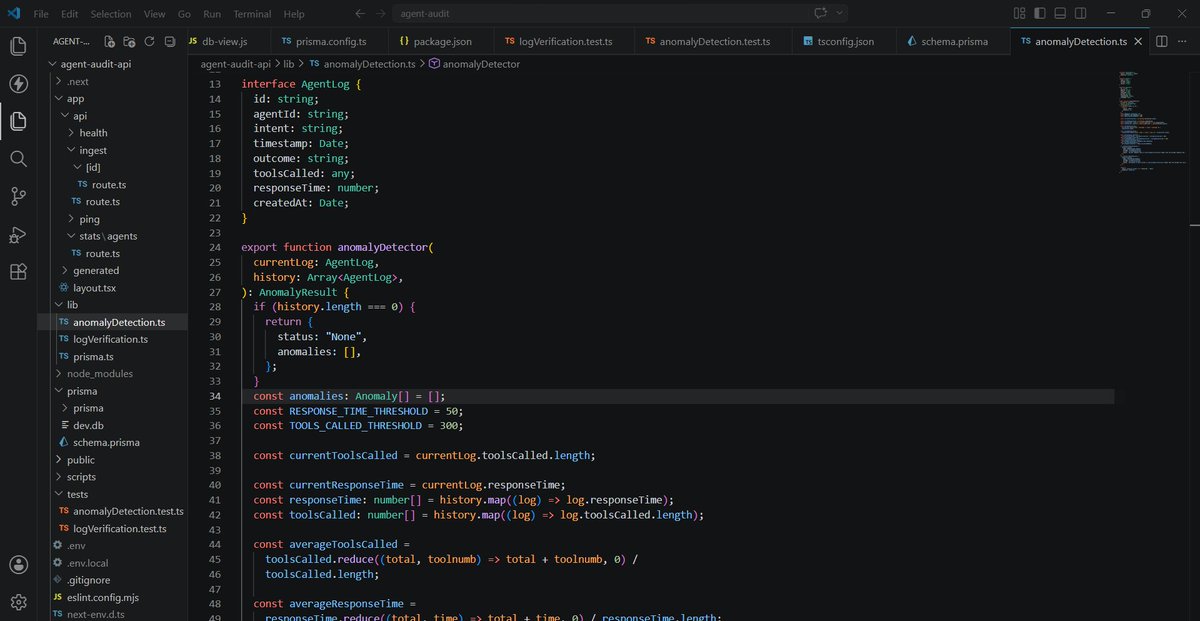Open logVerification.ts in the lib folder
Image resolution: width=1200 pixels, height=621 pixels.
point(110,339)
